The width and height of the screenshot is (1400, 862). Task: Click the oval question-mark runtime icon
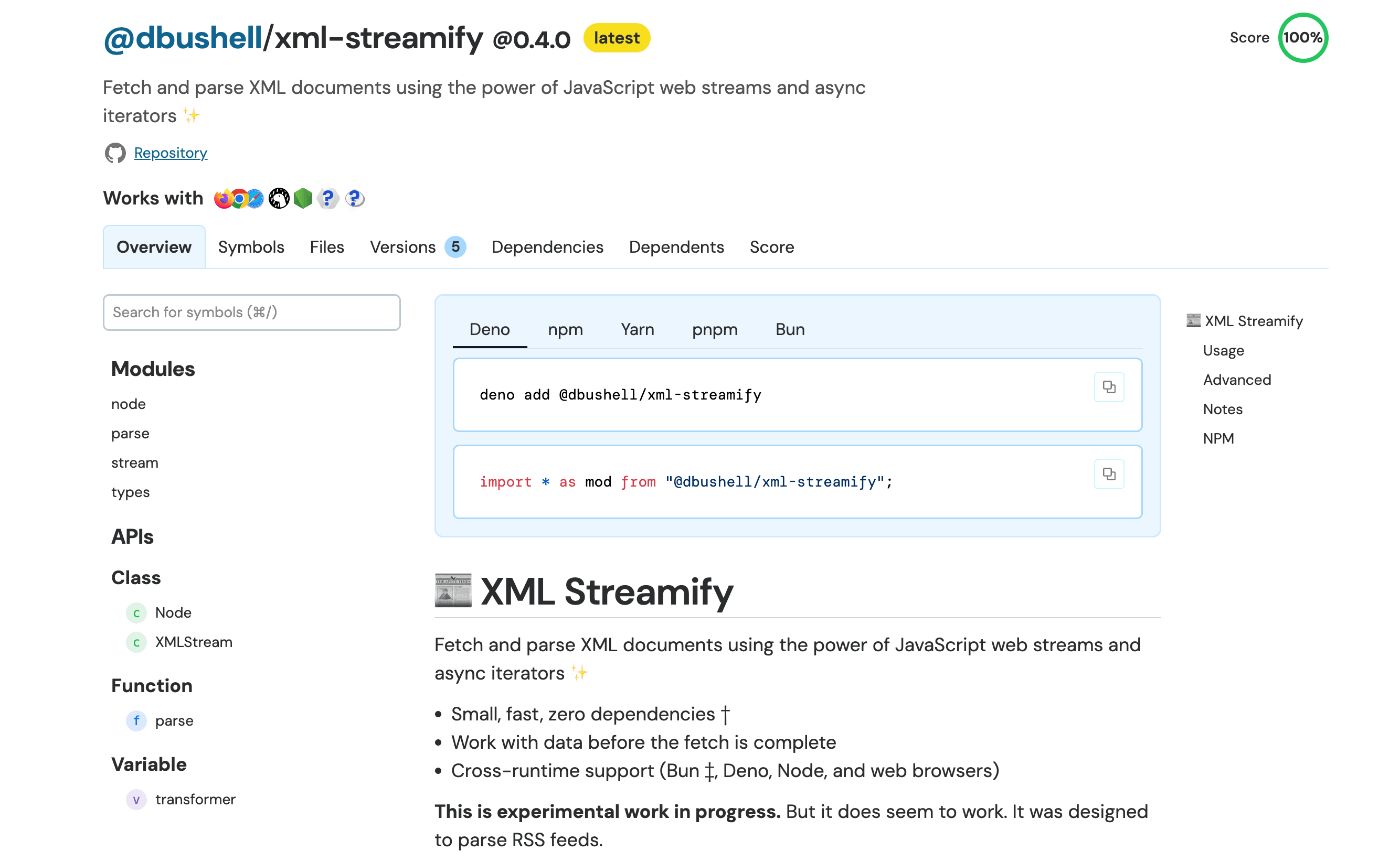pyautogui.click(x=354, y=198)
